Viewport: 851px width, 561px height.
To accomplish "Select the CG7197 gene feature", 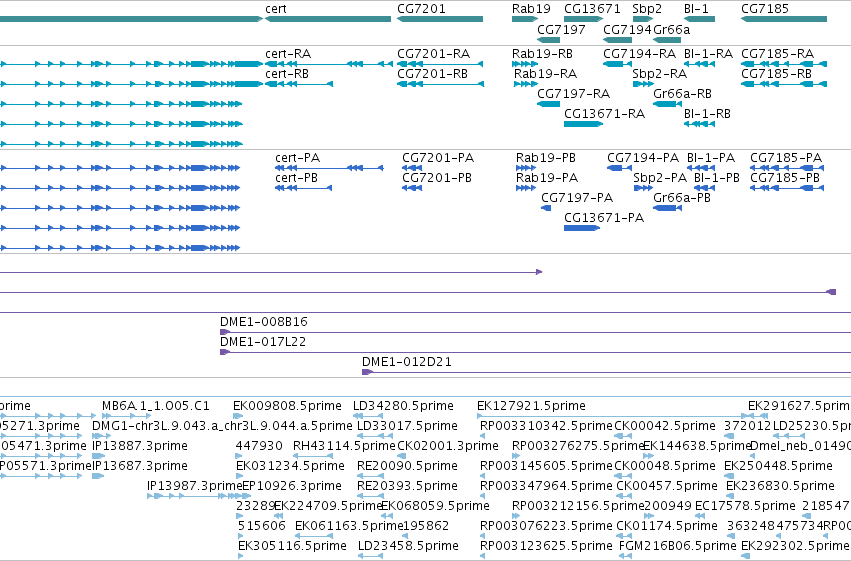I will pyautogui.click(x=549, y=40).
